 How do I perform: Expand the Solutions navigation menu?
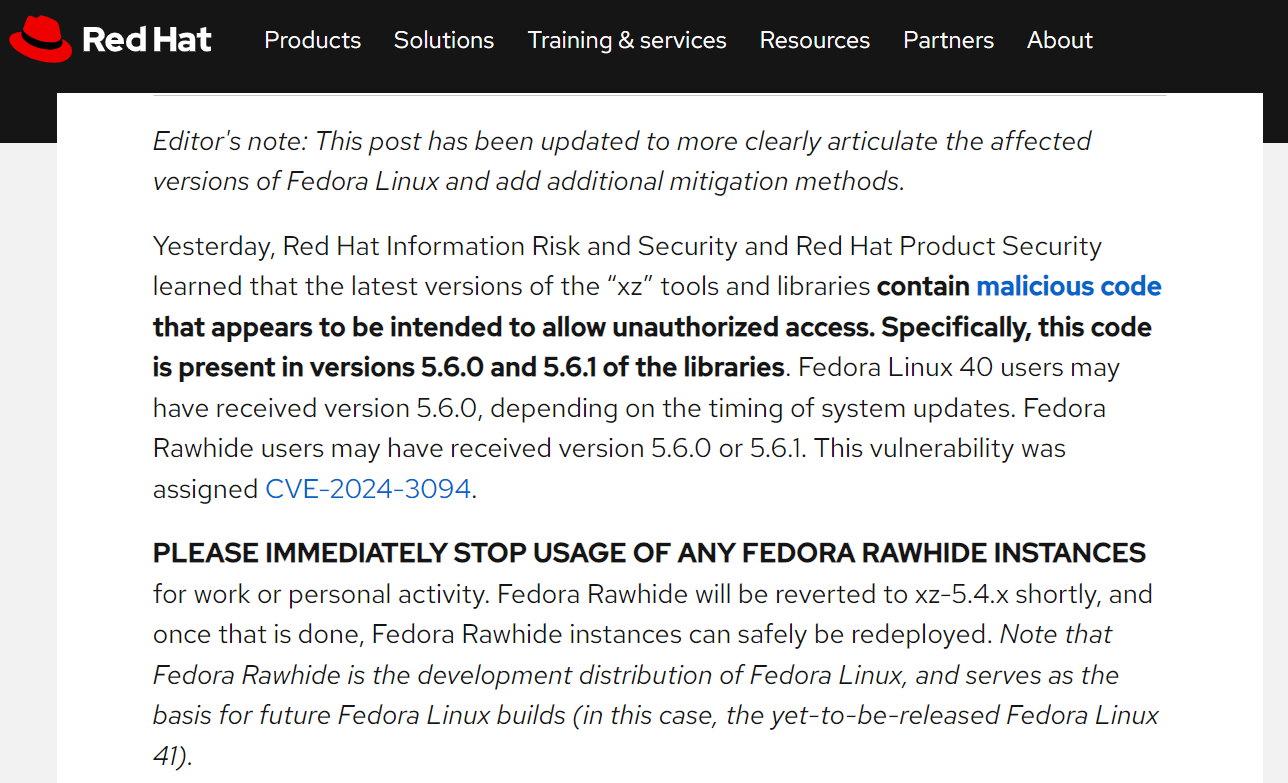pos(444,40)
